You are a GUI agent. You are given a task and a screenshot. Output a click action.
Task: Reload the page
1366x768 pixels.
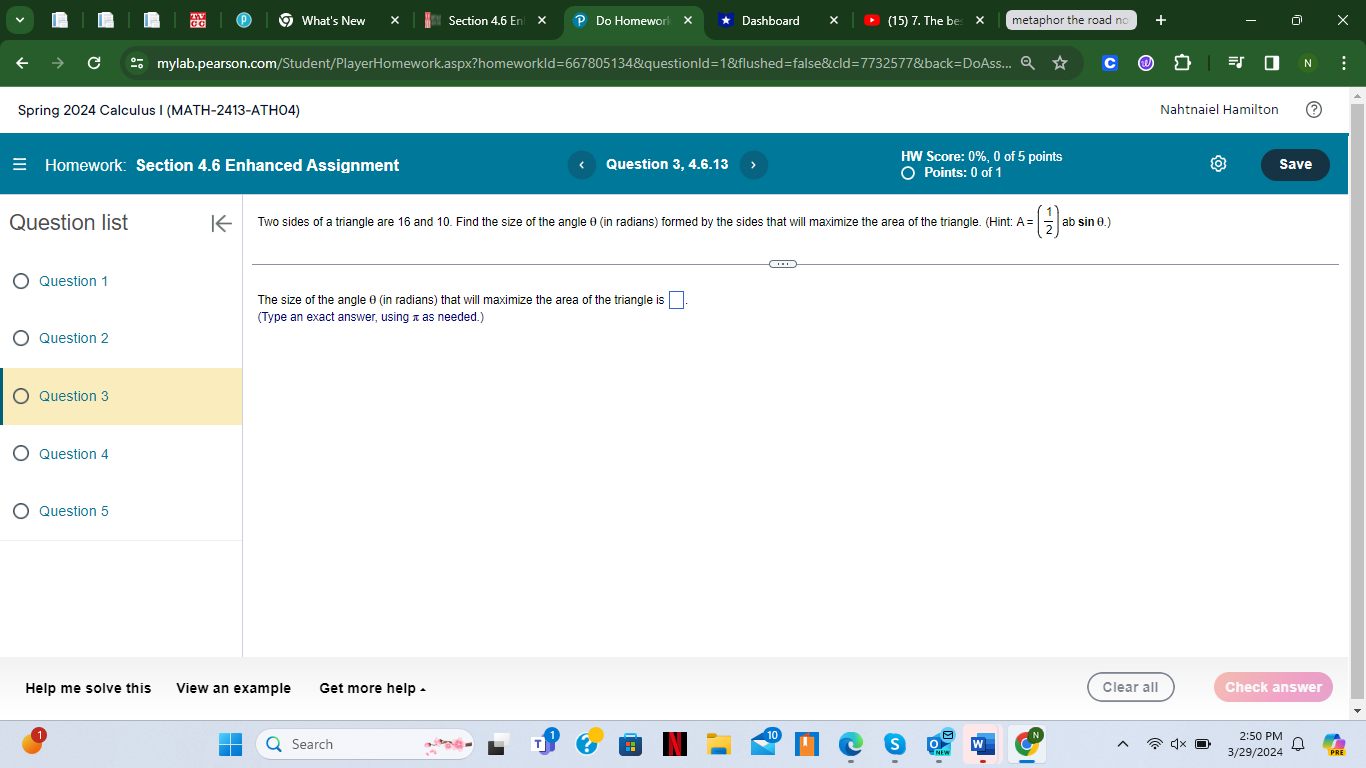93,63
